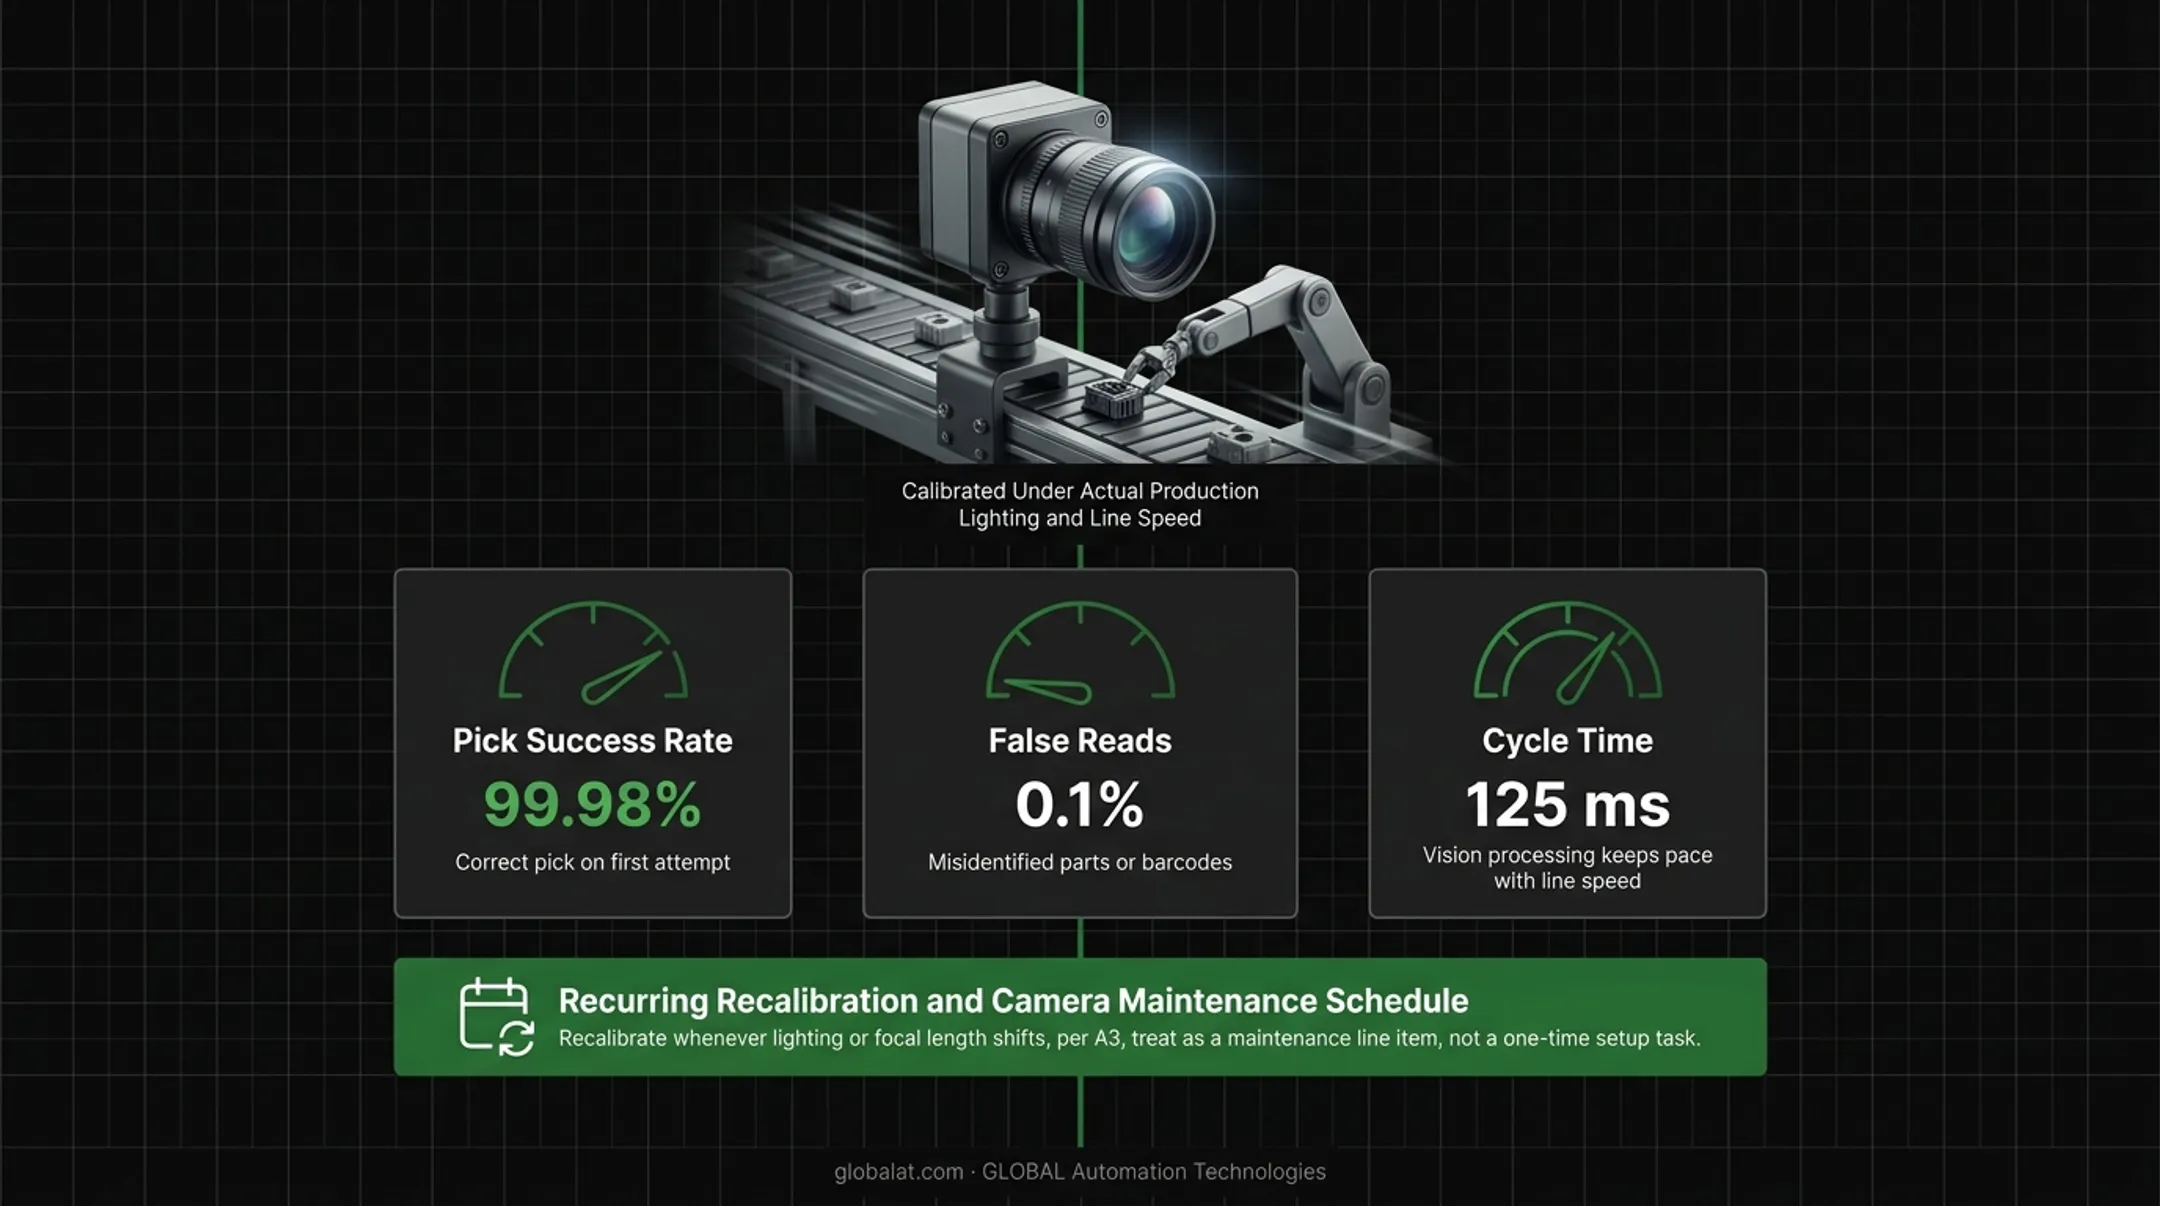Click the 0.1% false reads value
This screenshot has height=1206, width=2160.
pos(1080,804)
